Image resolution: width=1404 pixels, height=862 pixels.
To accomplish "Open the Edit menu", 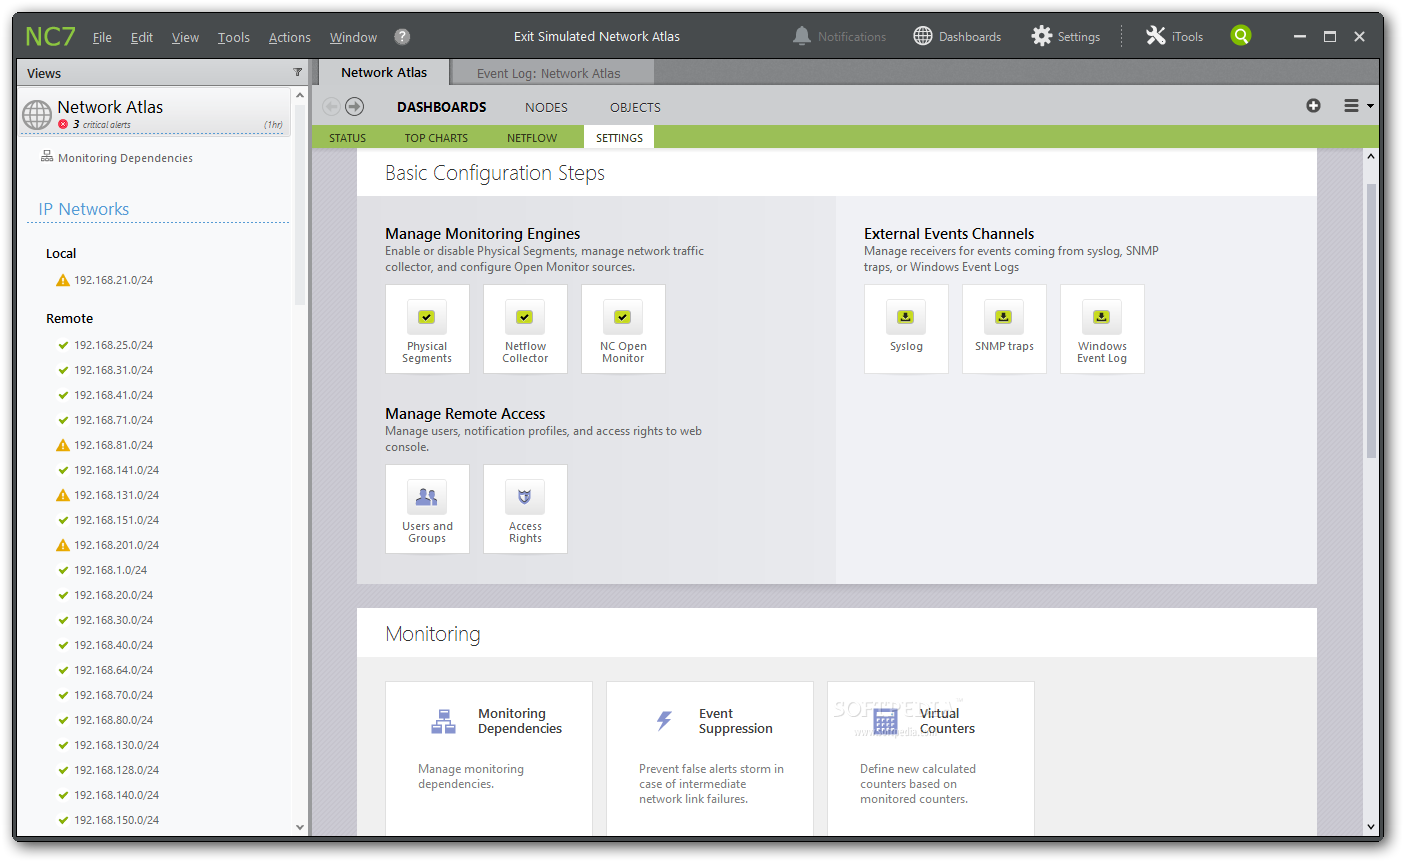I will coord(142,38).
